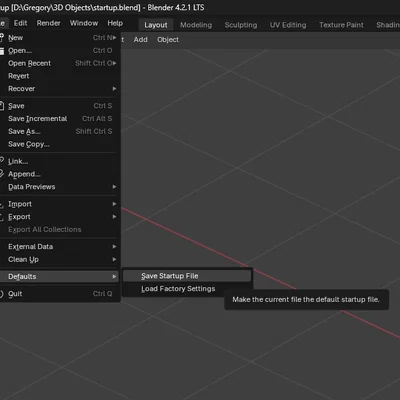Switch to the Sculpting workspace tab
The height and width of the screenshot is (400, 400).
(x=241, y=25)
